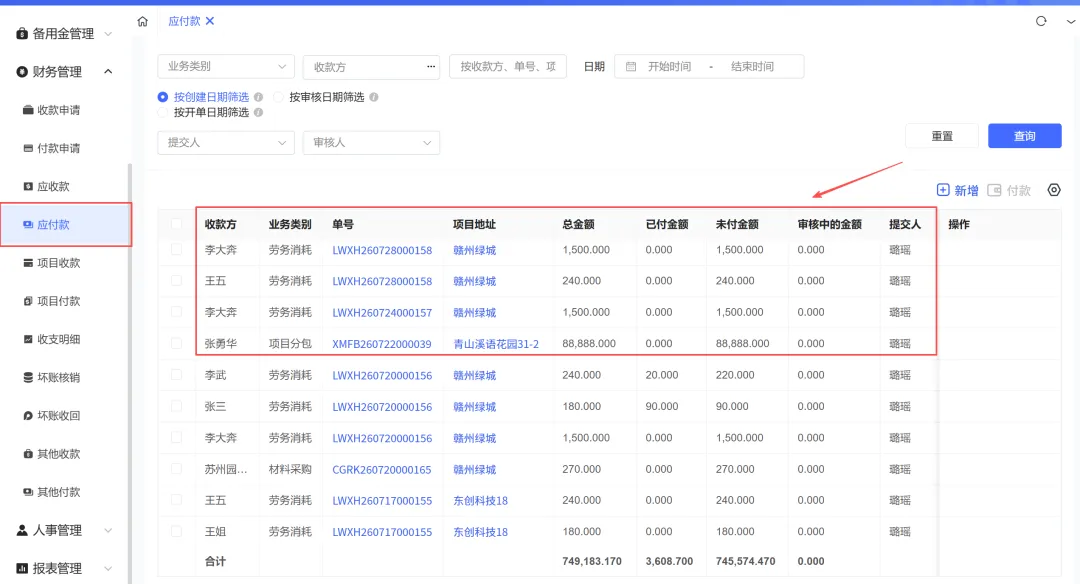Click the 总金额 column header
This screenshot has width=1080, height=584.
tap(578, 225)
